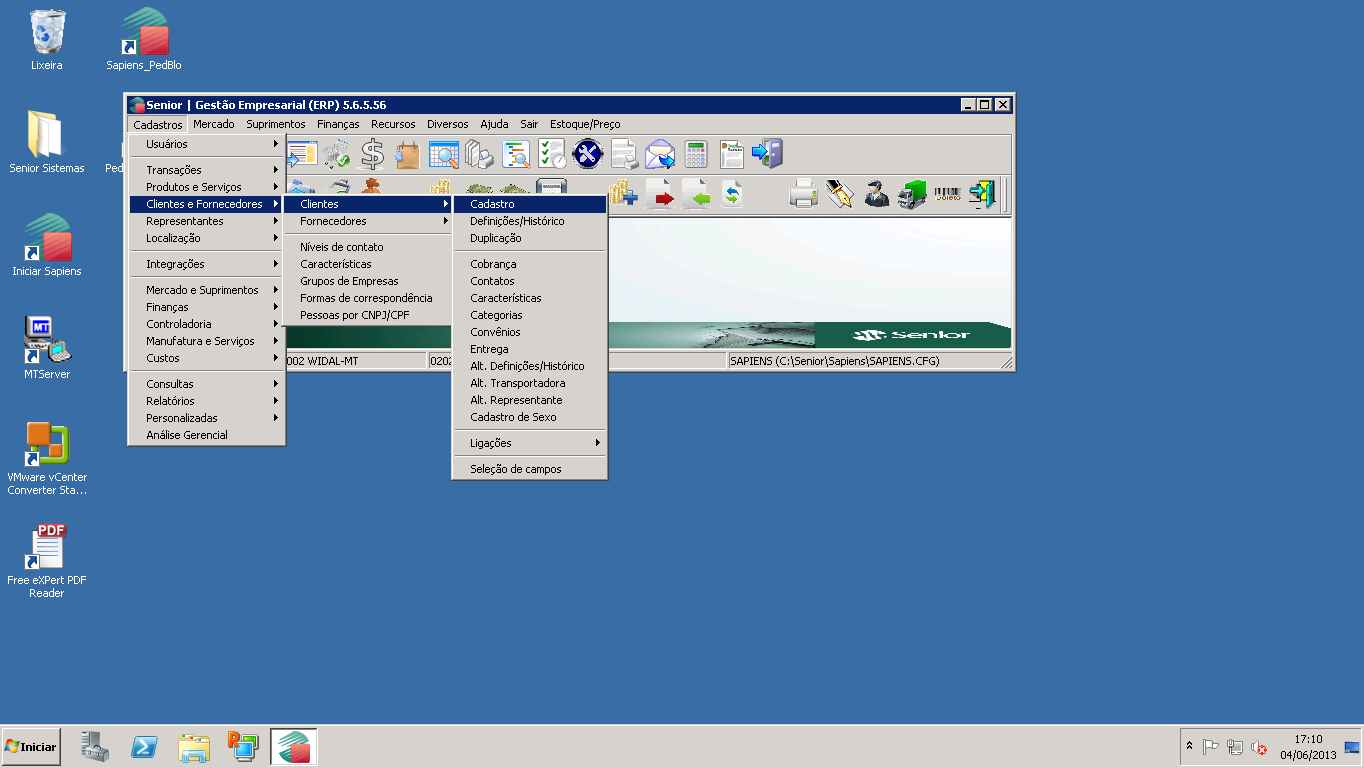This screenshot has width=1364, height=768.
Task: Choose Cadastro in Clientes submenu
Action: [x=530, y=204]
